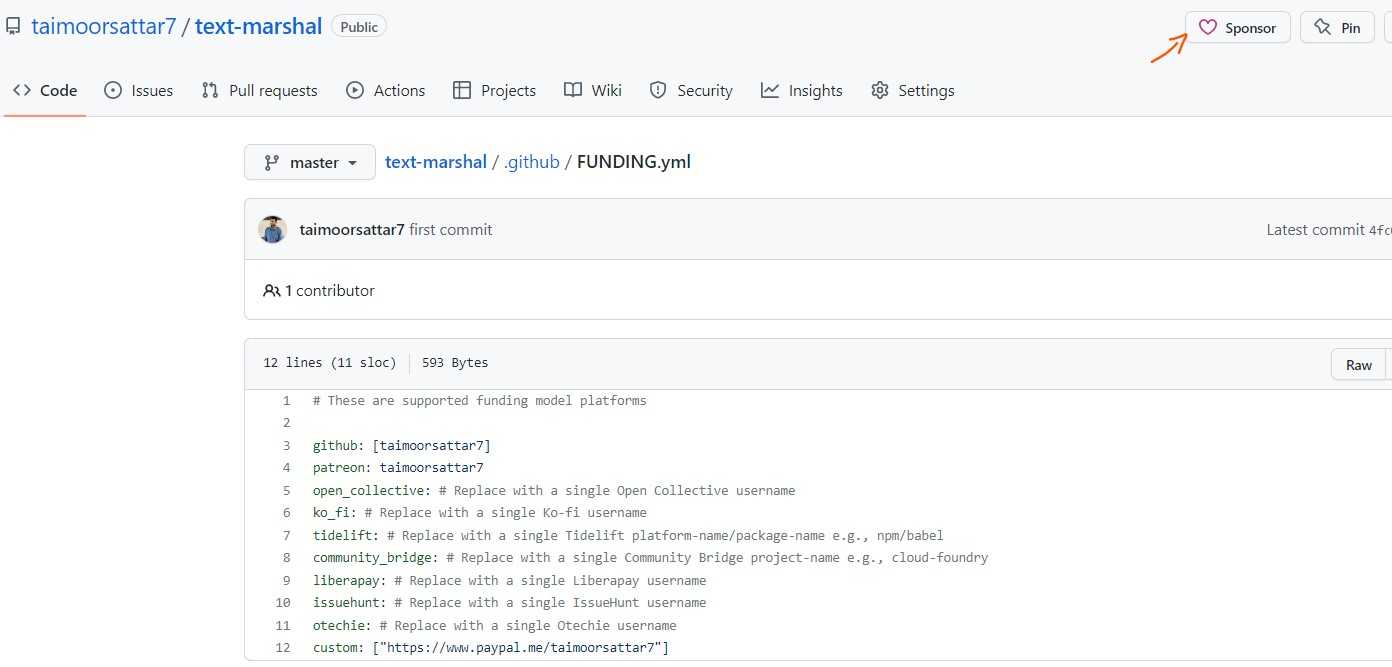Click the contributors people icon

pos(271,291)
